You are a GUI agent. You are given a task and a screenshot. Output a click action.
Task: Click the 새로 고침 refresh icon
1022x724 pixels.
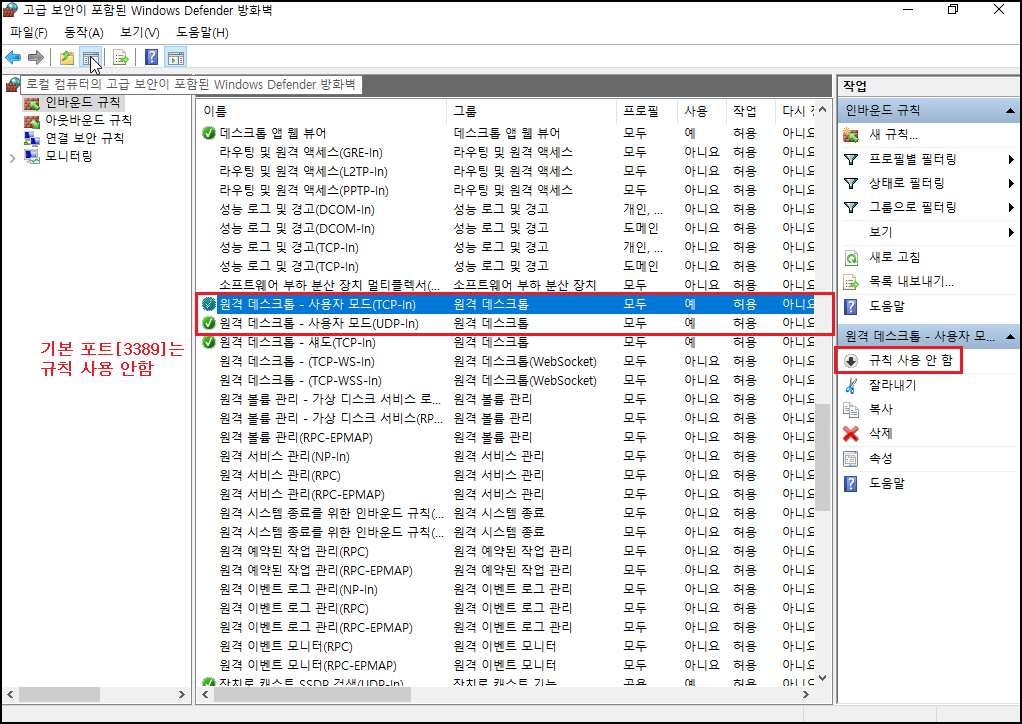[x=851, y=257]
